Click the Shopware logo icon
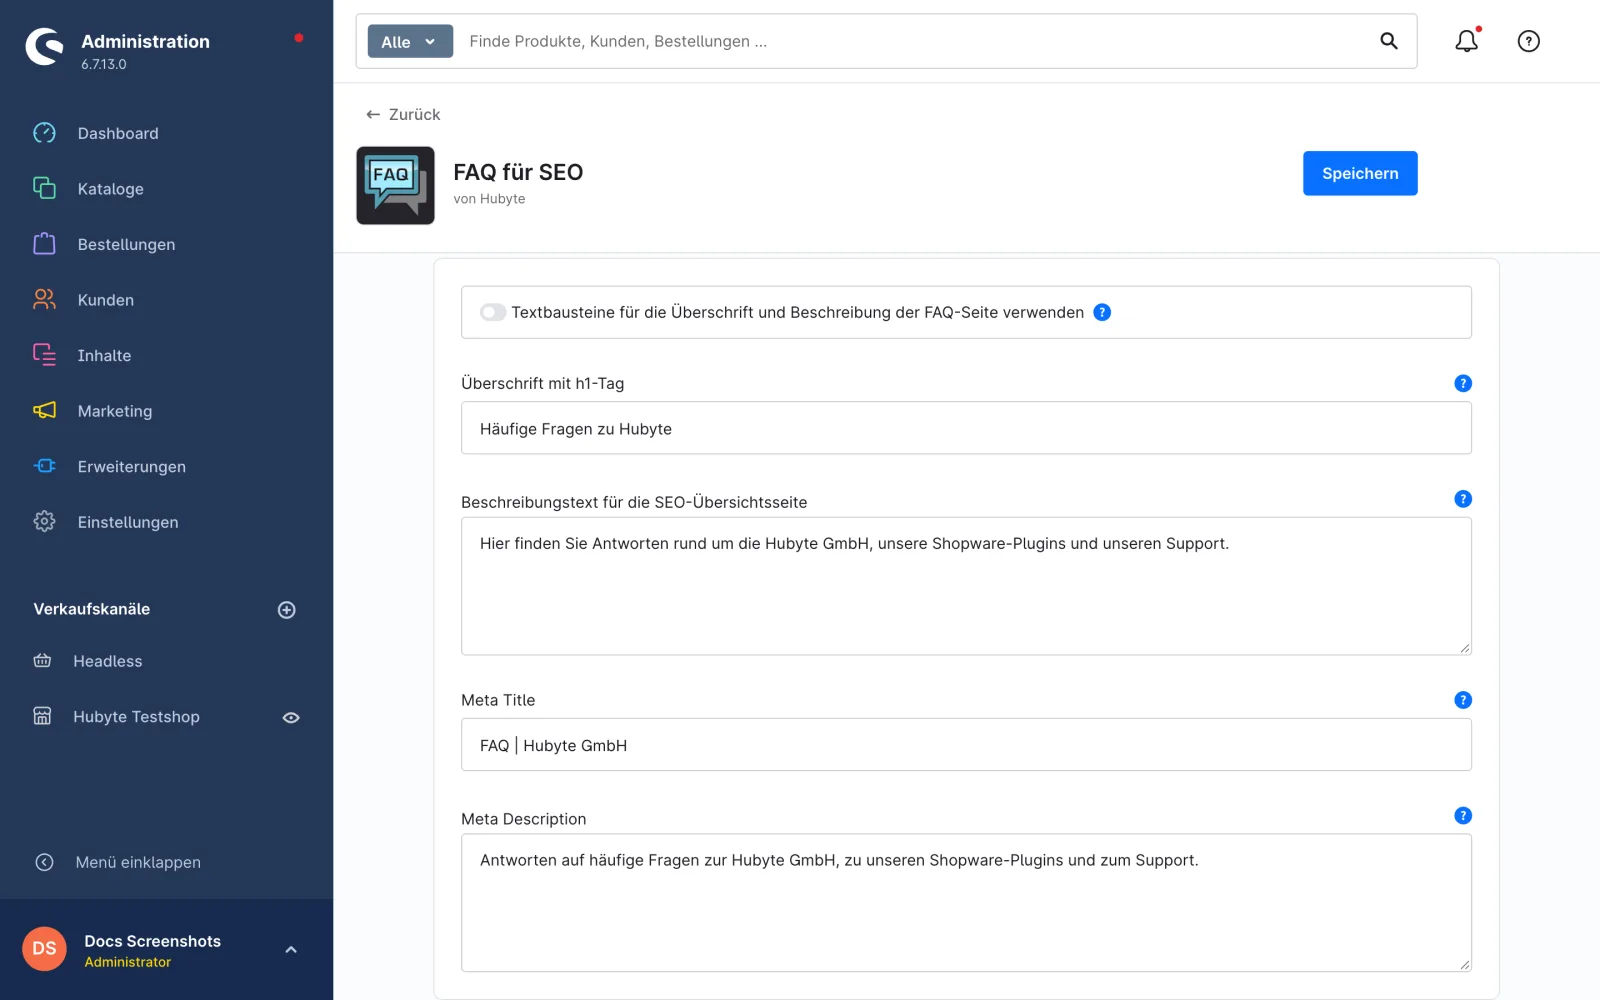 click(x=44, y=46)
